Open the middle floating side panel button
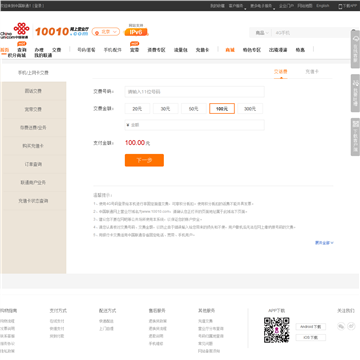Image resolution: width=360 pixels, height=360 pixels. coord(355,93)
